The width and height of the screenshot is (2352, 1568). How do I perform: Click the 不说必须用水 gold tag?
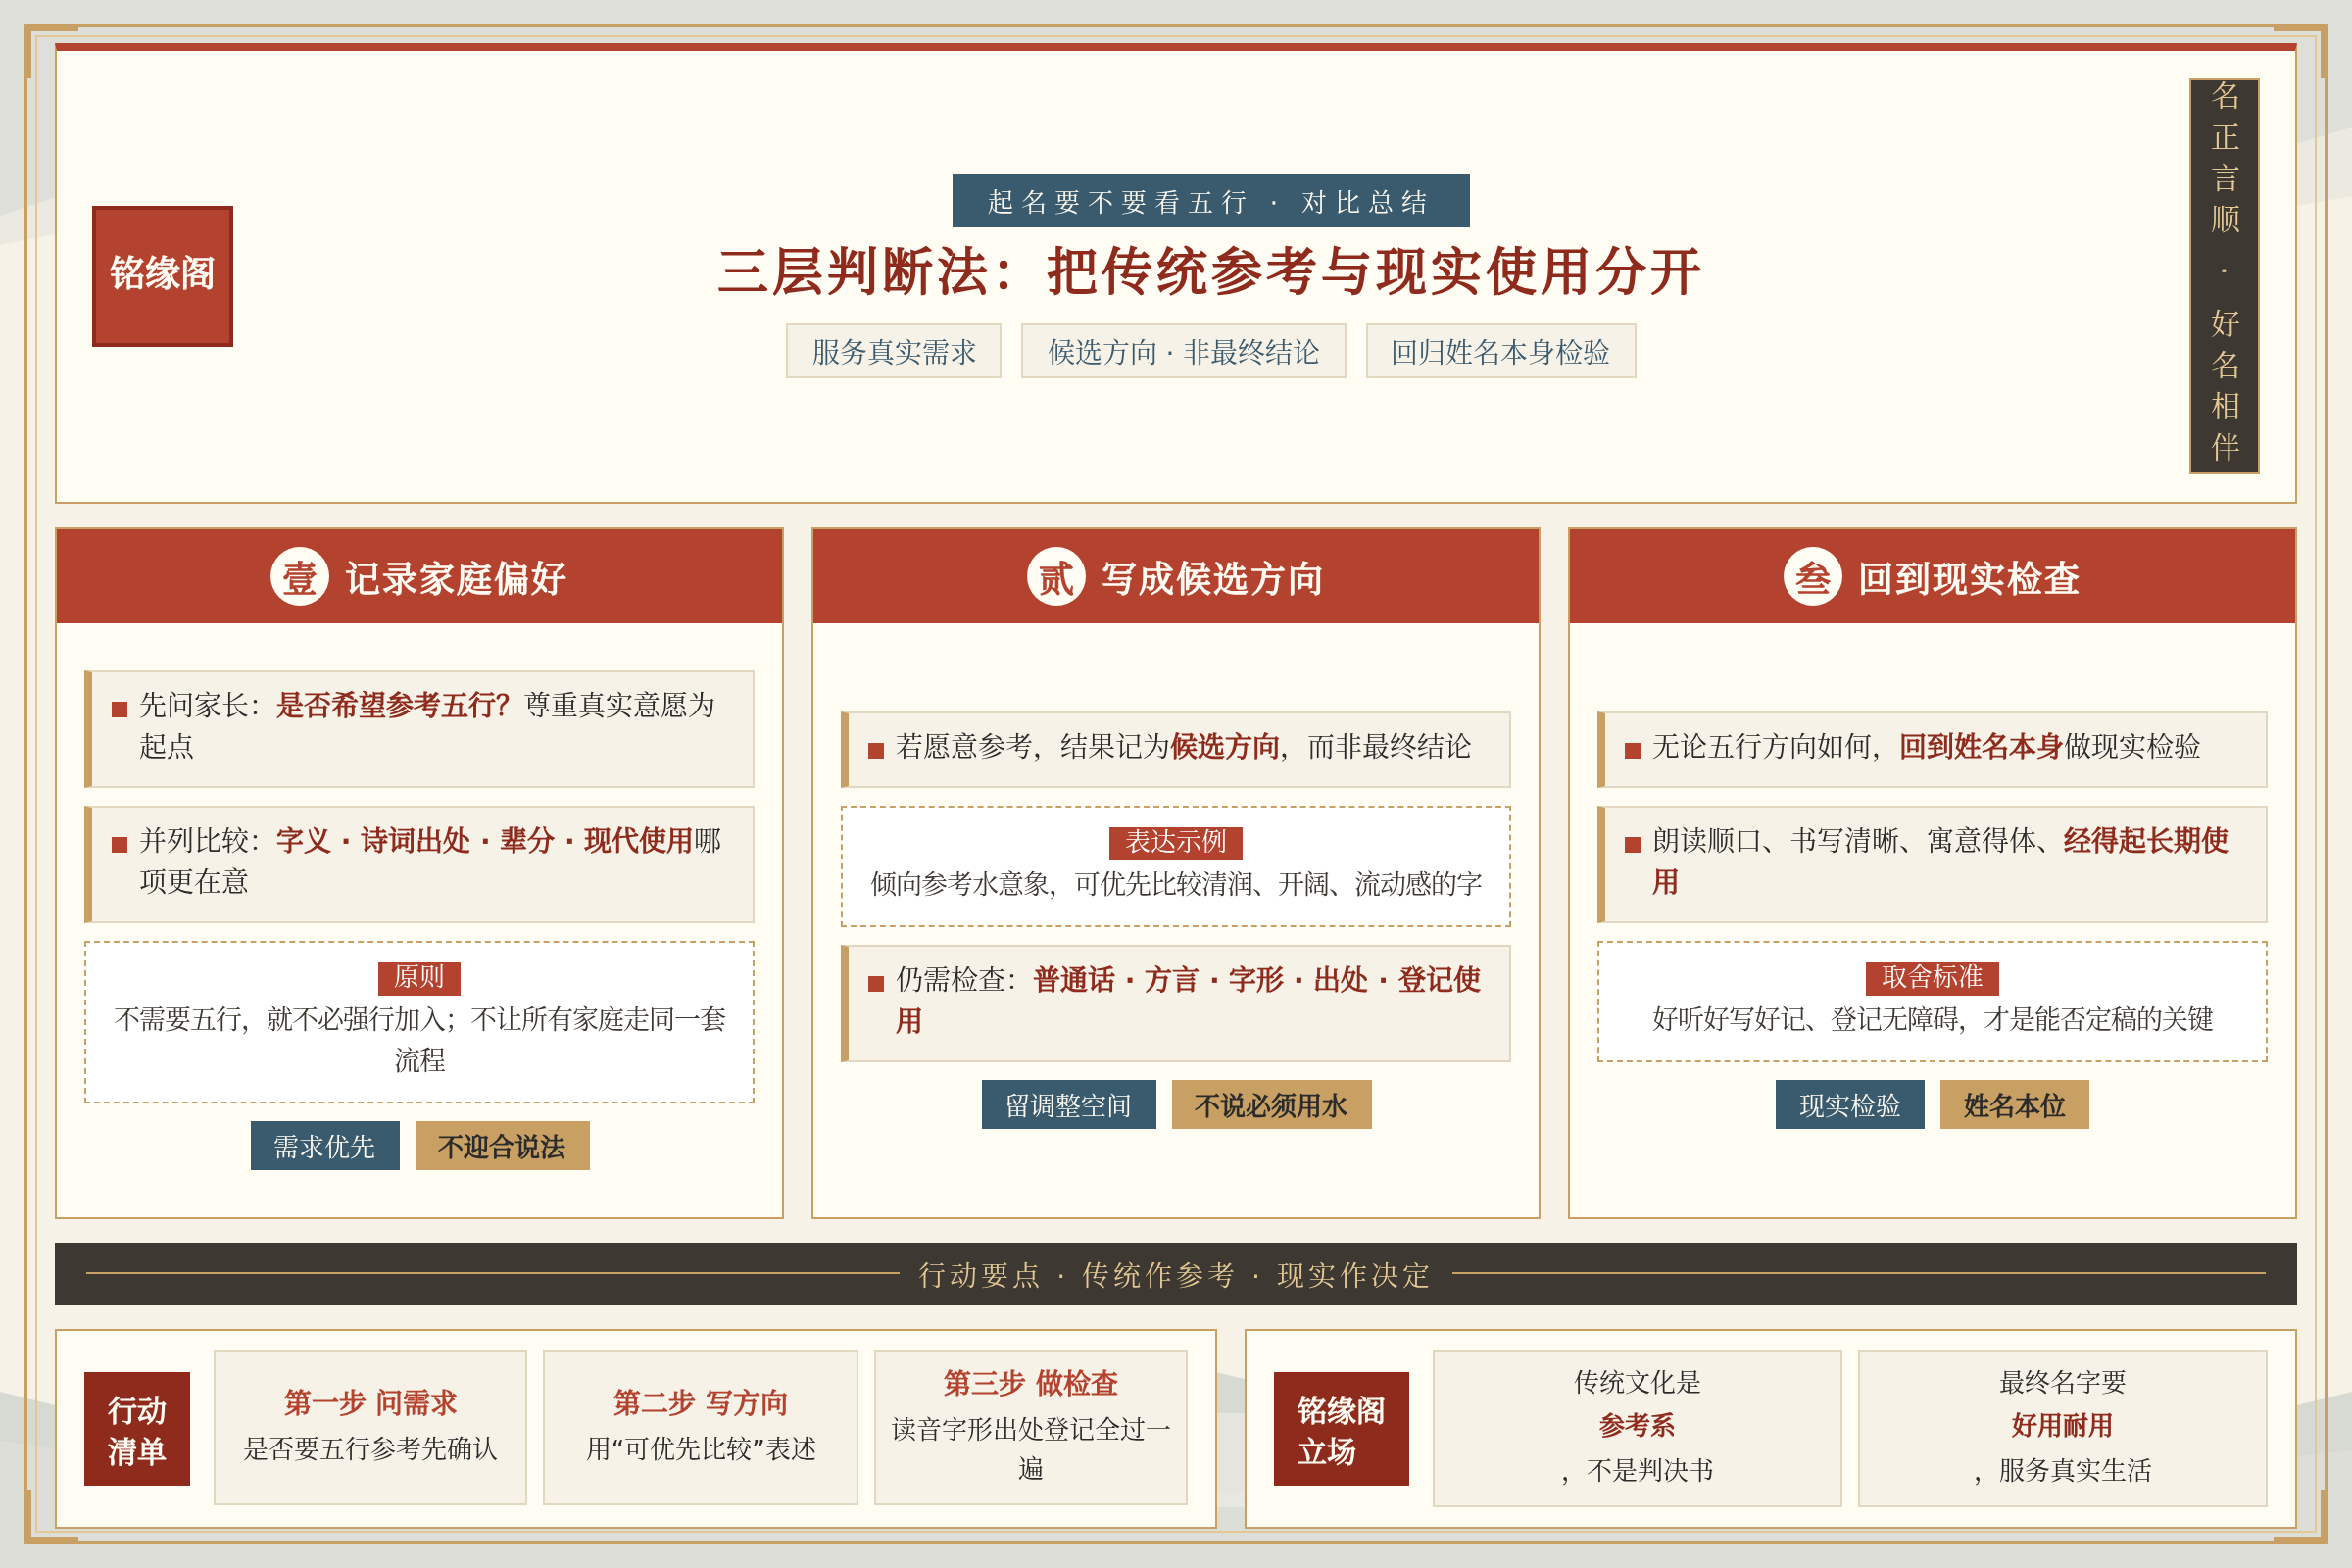(1271, 1104)
